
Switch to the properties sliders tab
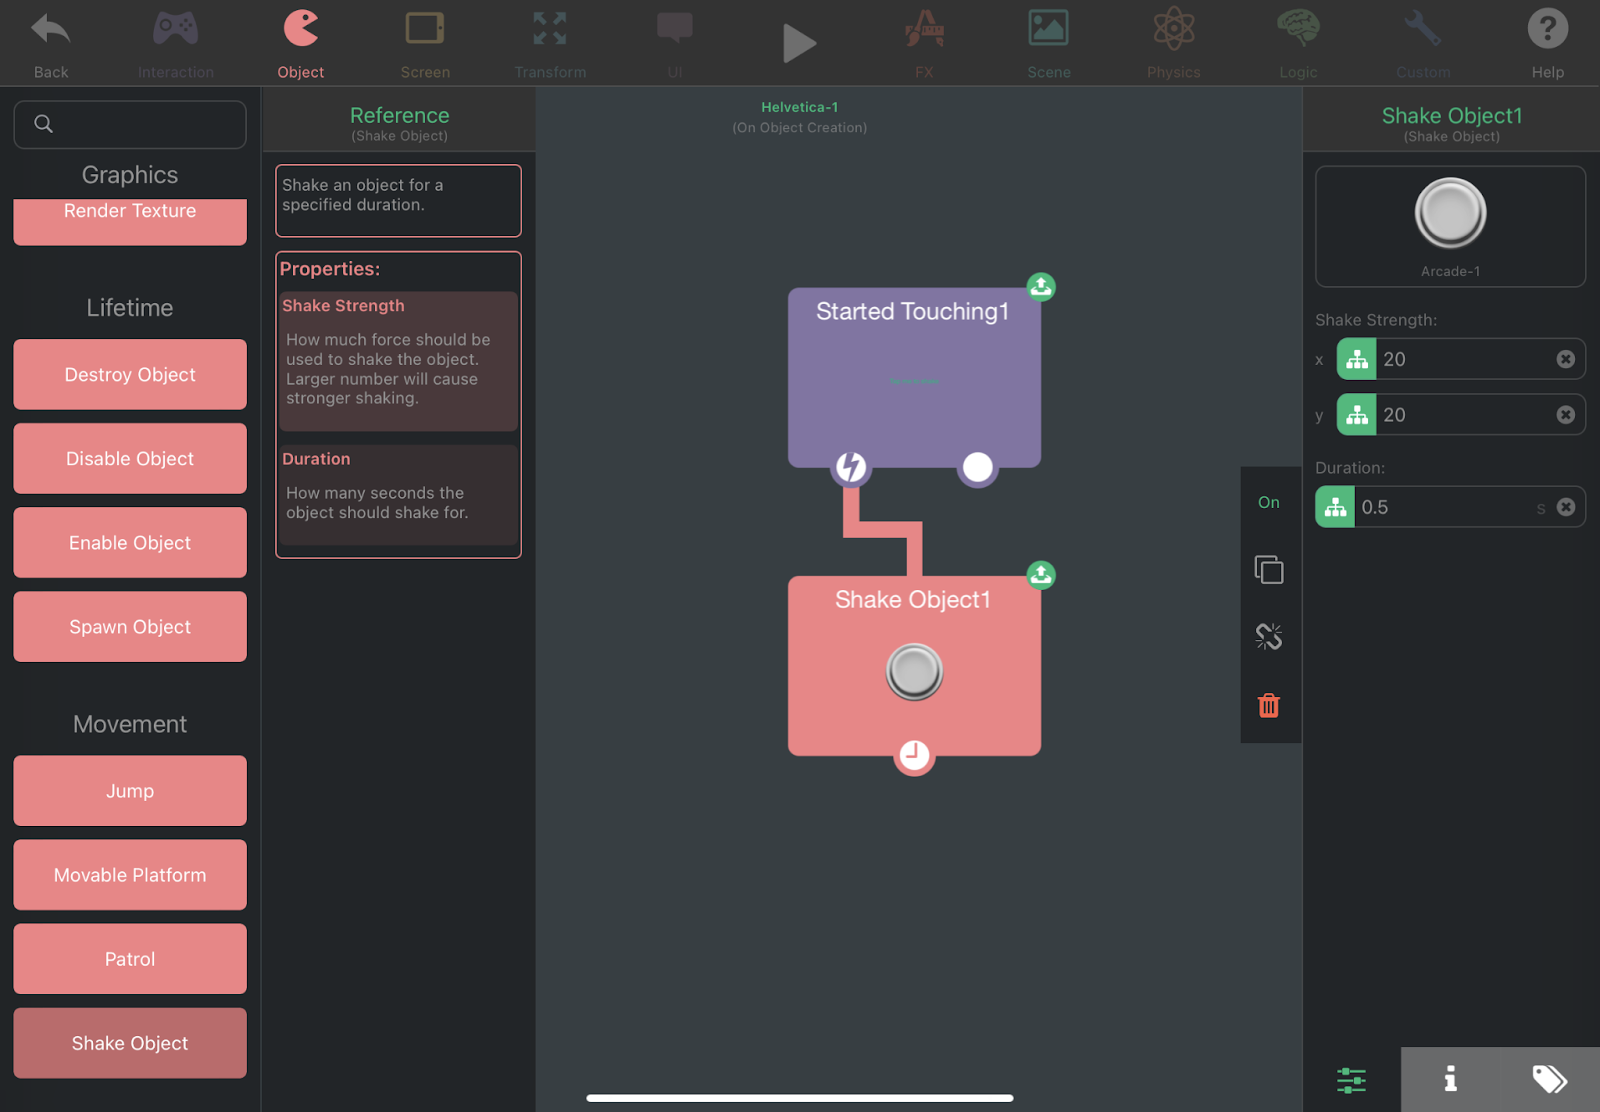(x=1351, y=1079)
